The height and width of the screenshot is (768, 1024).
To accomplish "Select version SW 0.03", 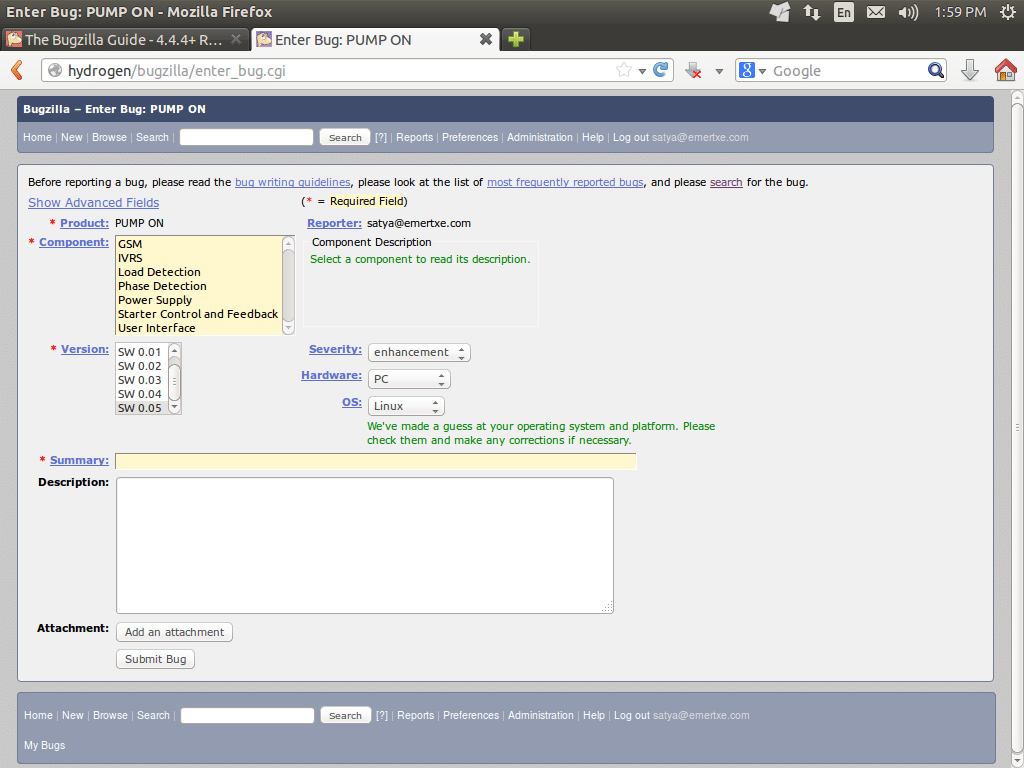I will coord(142,380).
